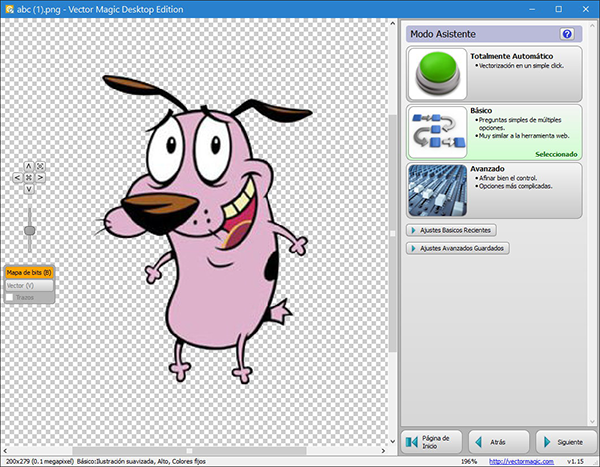
Task: Click the green Seleccionado label
Action: [556, 154]
